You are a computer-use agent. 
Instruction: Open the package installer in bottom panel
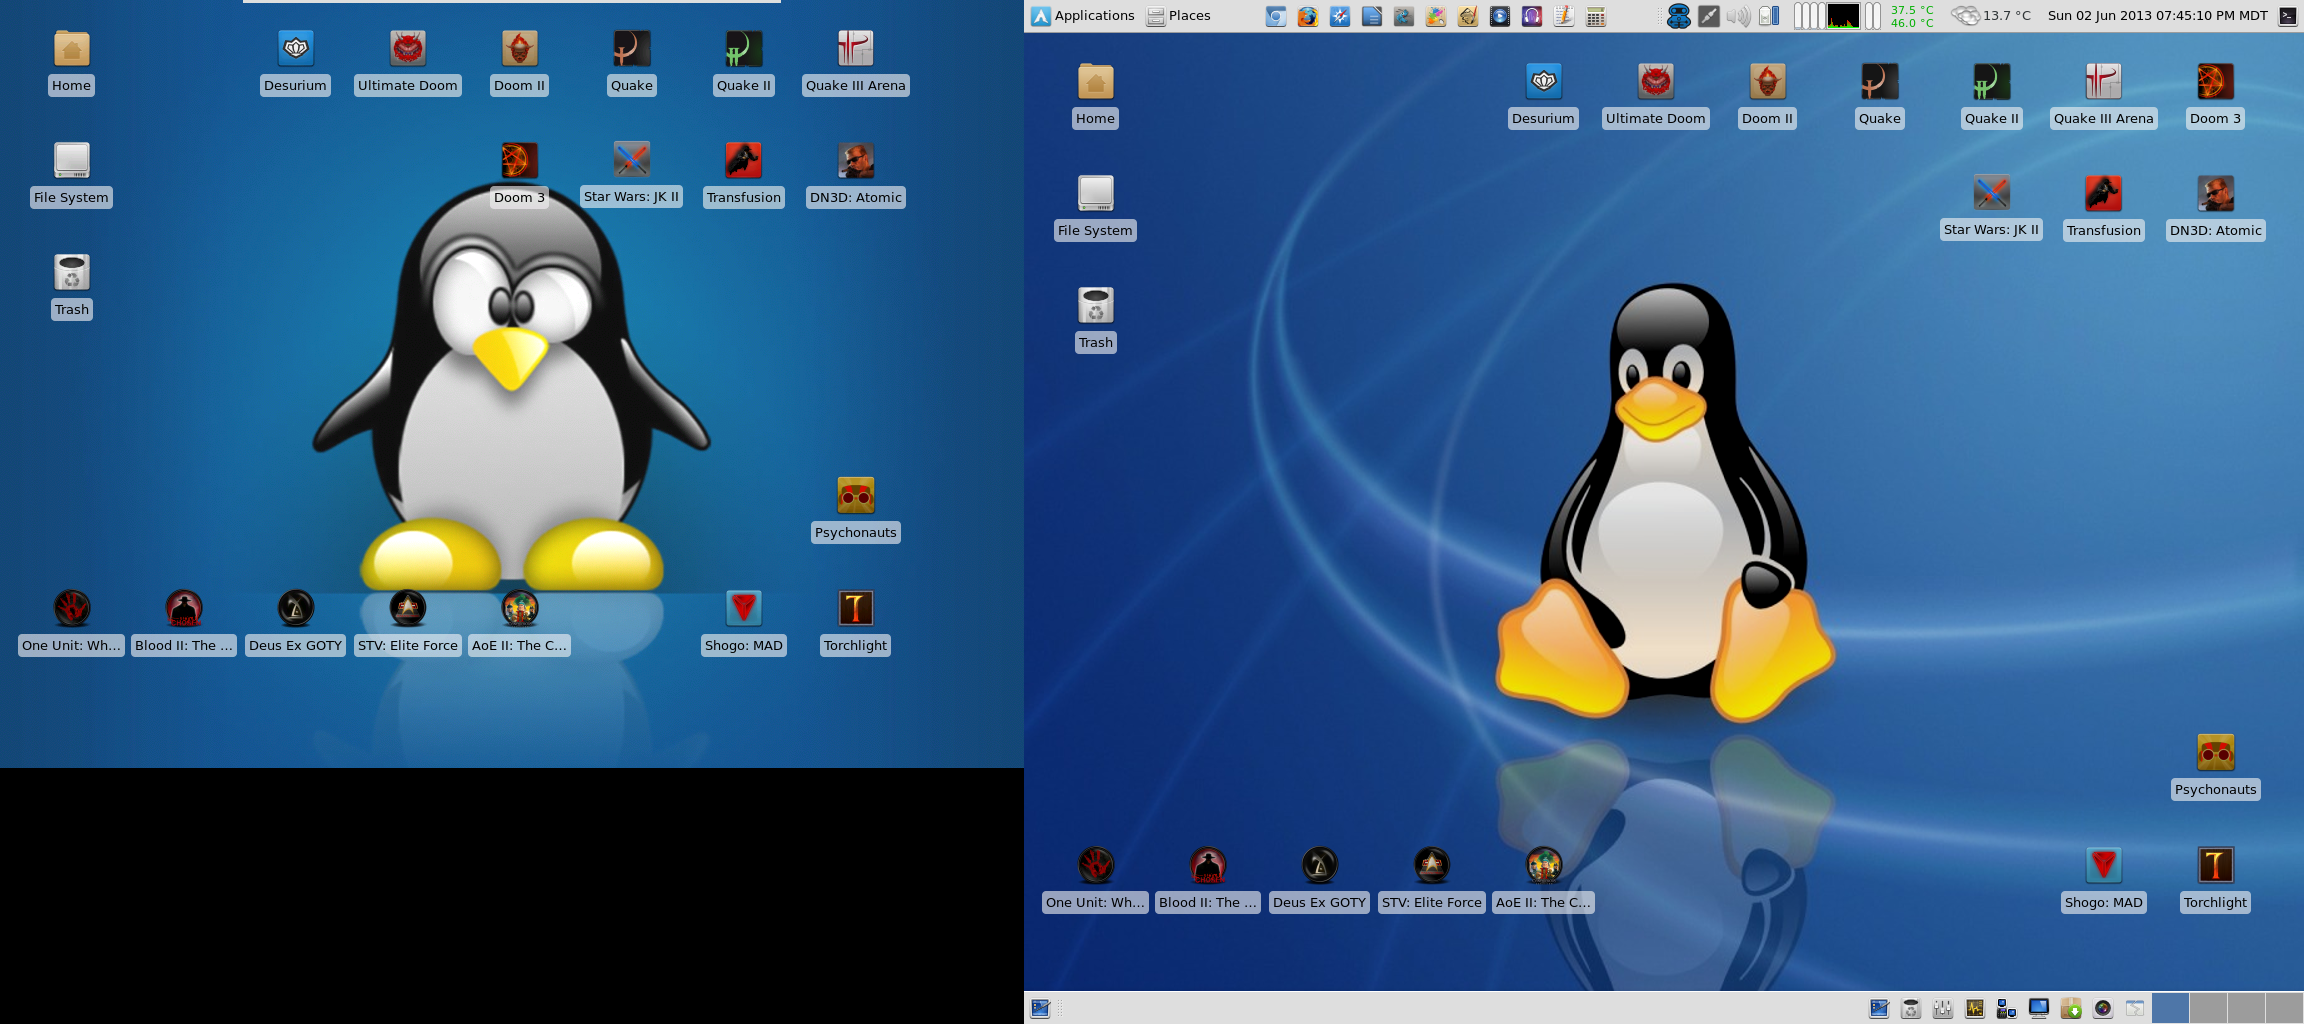pos(2071,1008)
